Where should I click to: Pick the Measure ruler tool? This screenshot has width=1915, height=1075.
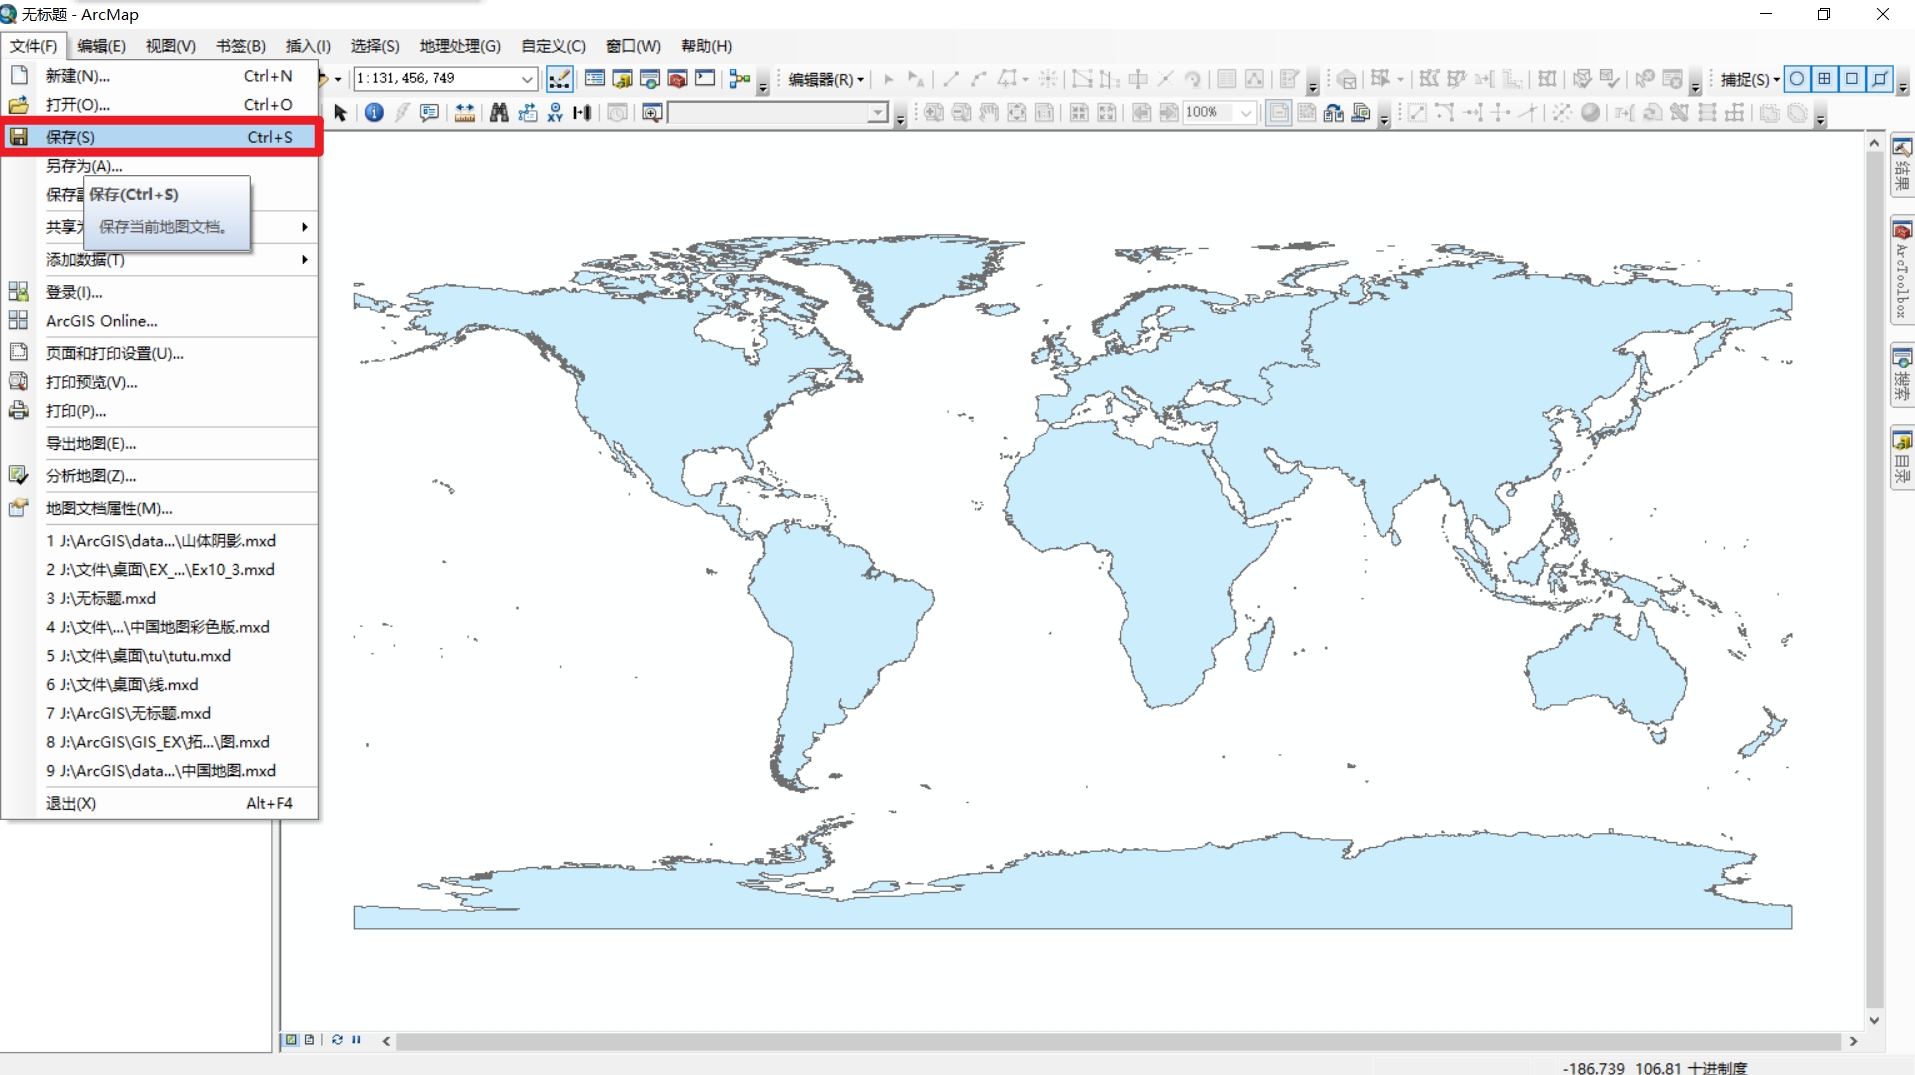pos(464,113)
